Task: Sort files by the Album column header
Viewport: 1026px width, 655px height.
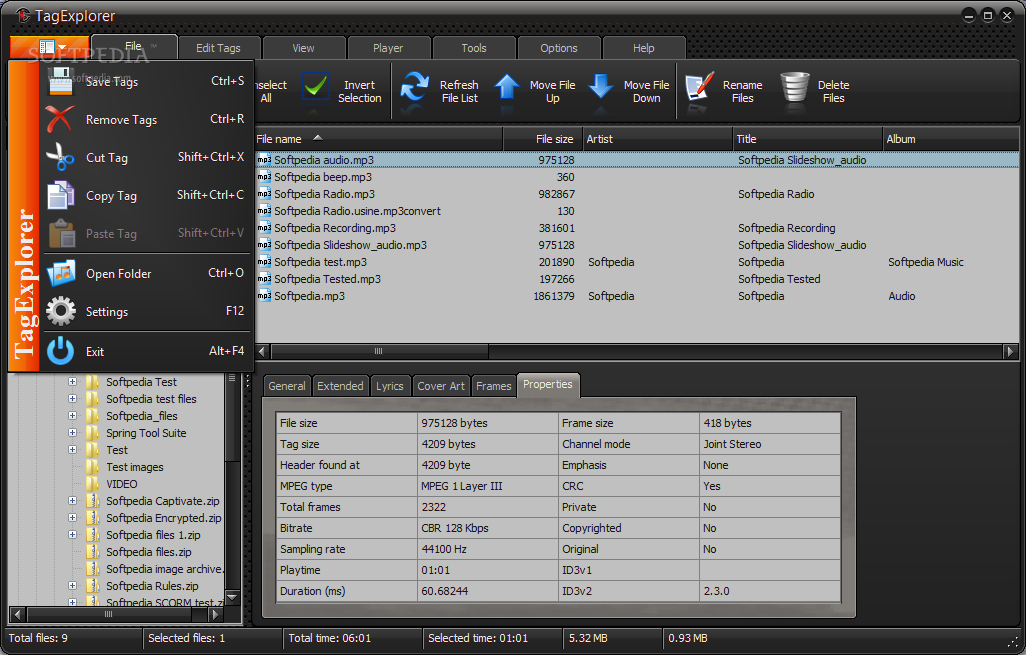Action: coord(951,139)
